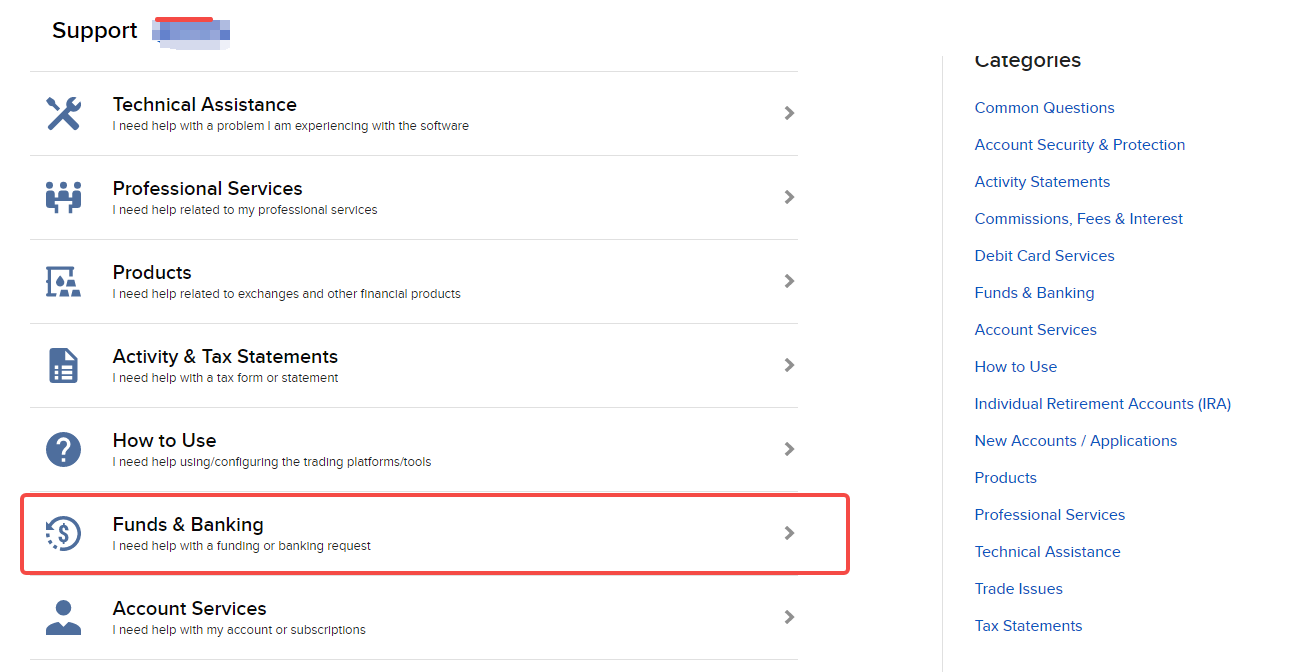
Task: Click Trade Issues in the Categories list
Action: pos(1018,589)
